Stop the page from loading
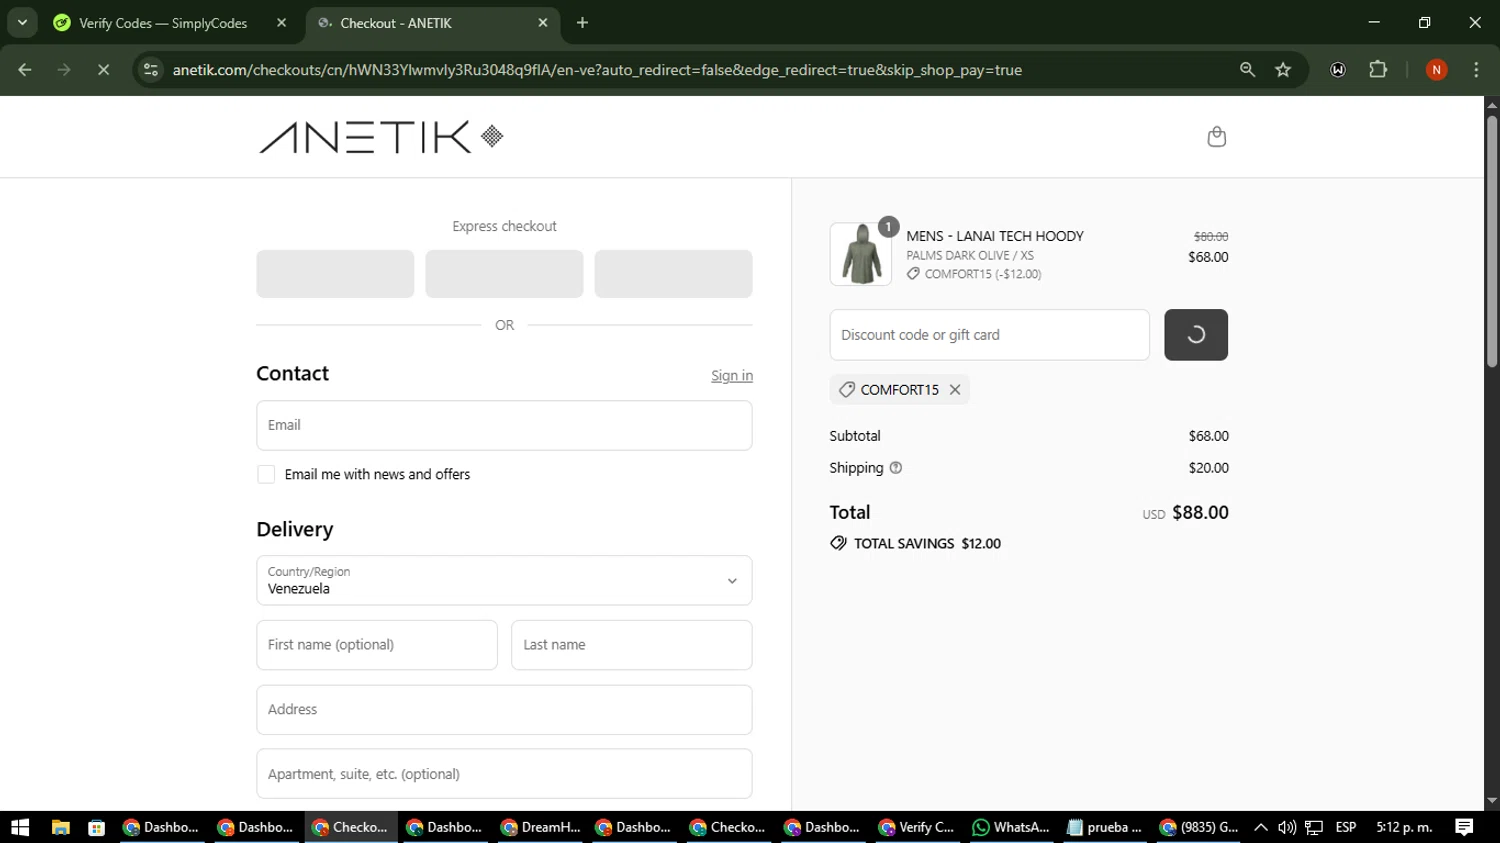This screenshot has height=843, width=1500. tap(103, 70)
